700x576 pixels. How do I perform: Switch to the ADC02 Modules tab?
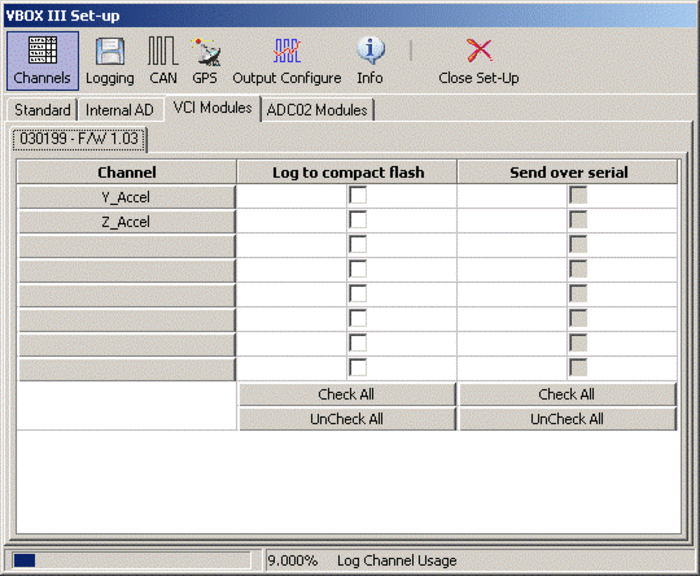tap(317, 110)
